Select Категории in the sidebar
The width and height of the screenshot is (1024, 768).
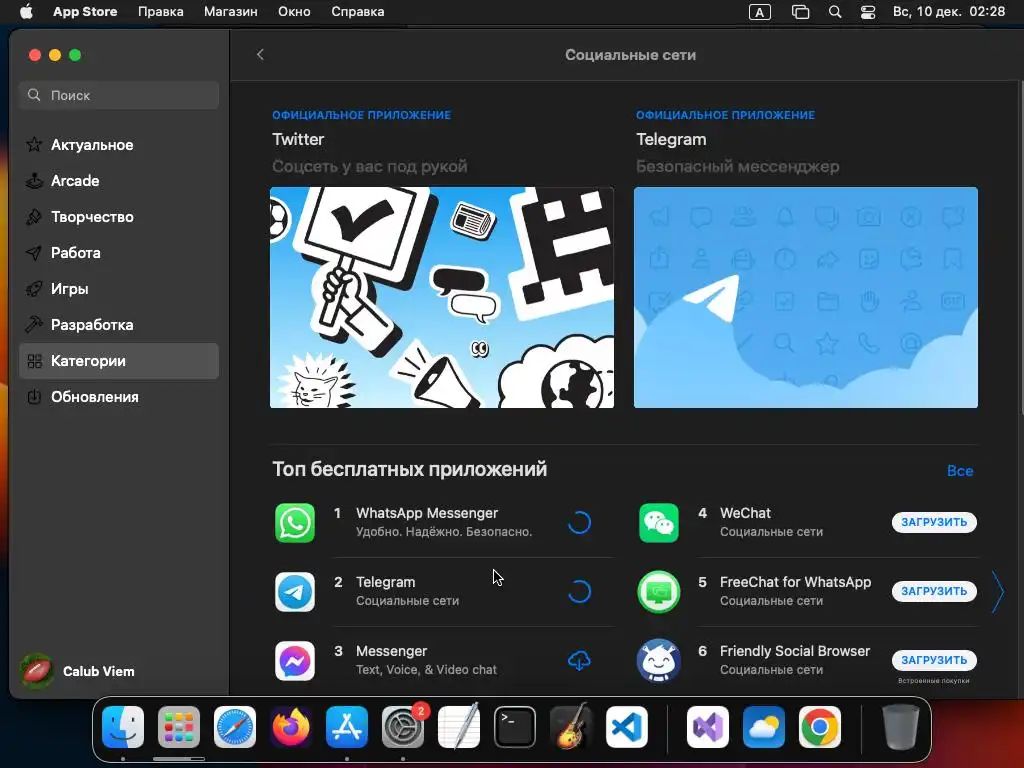(119, 361)
